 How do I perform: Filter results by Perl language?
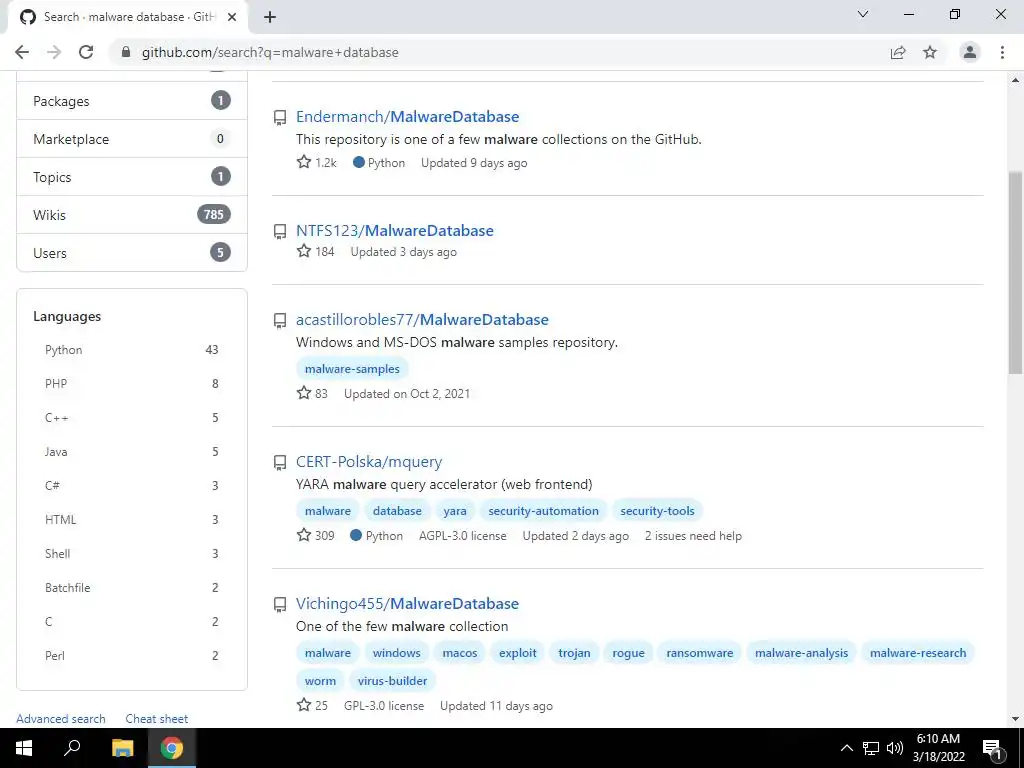(x=132, y=656)
